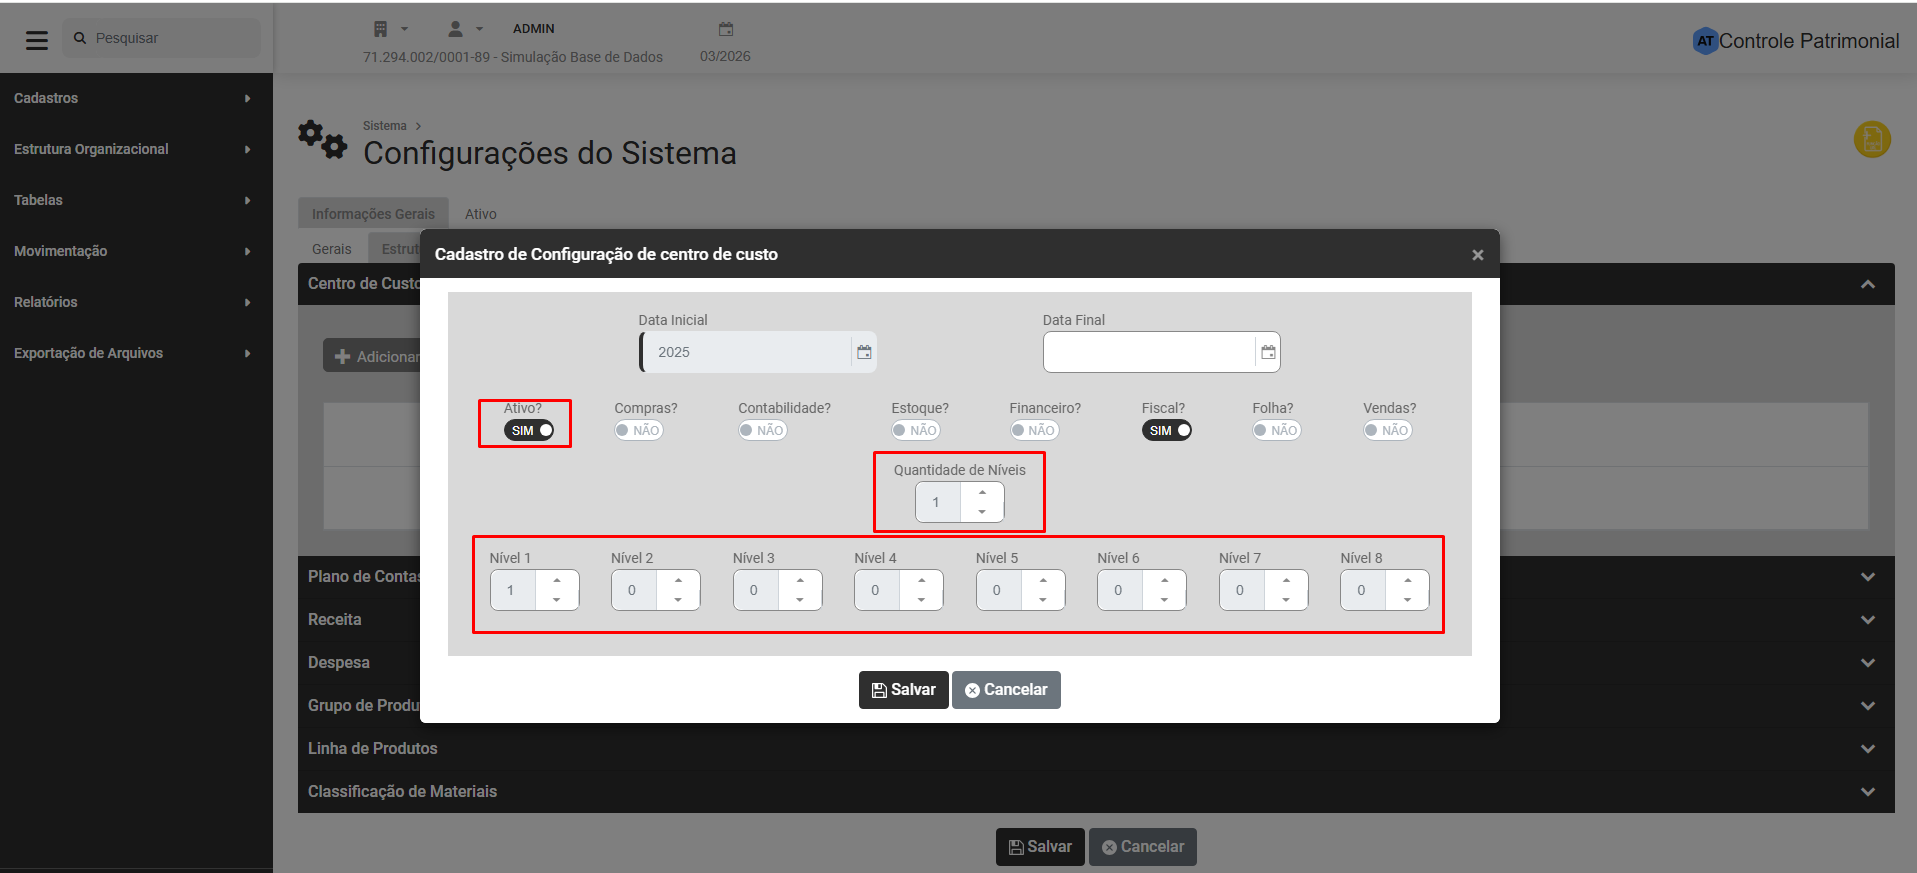Image resolution: width=1917 pixels, height=873 pixels.
Task: Decrement the Nível 6 spinner
Action: (1164, 600)
